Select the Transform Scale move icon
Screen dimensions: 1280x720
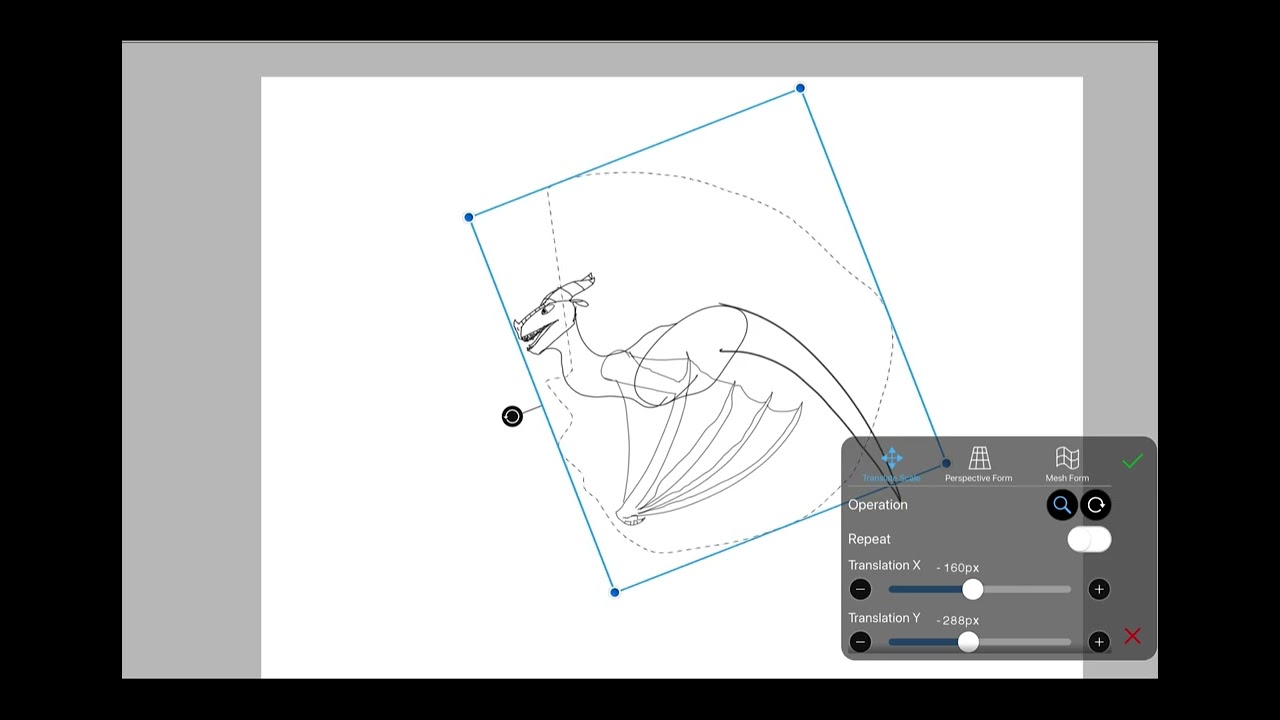[x=891, y=459]
